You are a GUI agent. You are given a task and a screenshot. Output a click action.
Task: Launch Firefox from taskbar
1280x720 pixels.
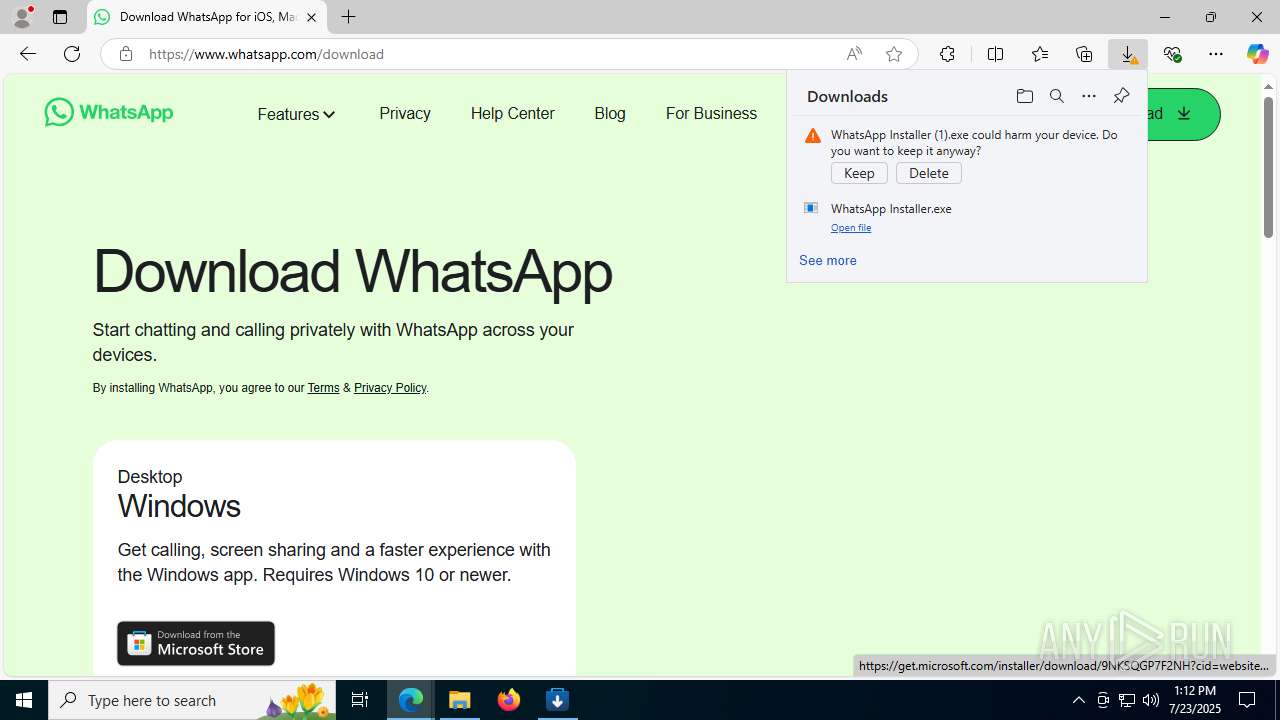[x=509, y=700]
